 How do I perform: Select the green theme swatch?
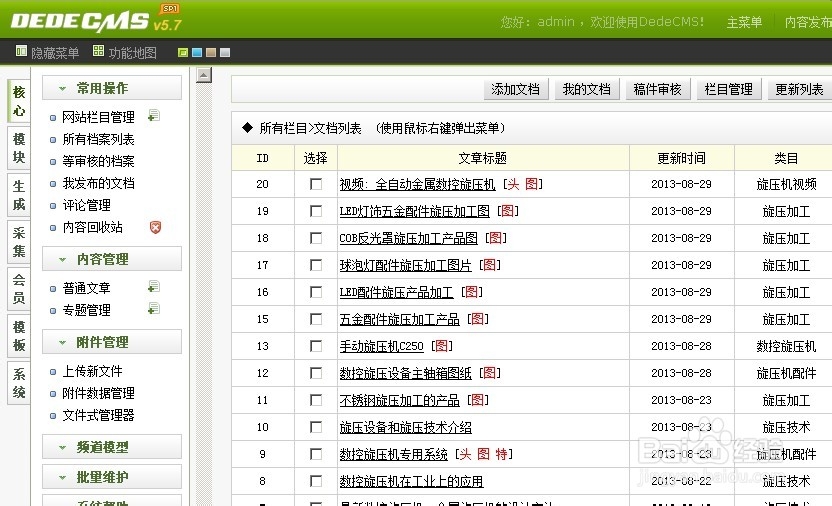click(x=183, y=53)
